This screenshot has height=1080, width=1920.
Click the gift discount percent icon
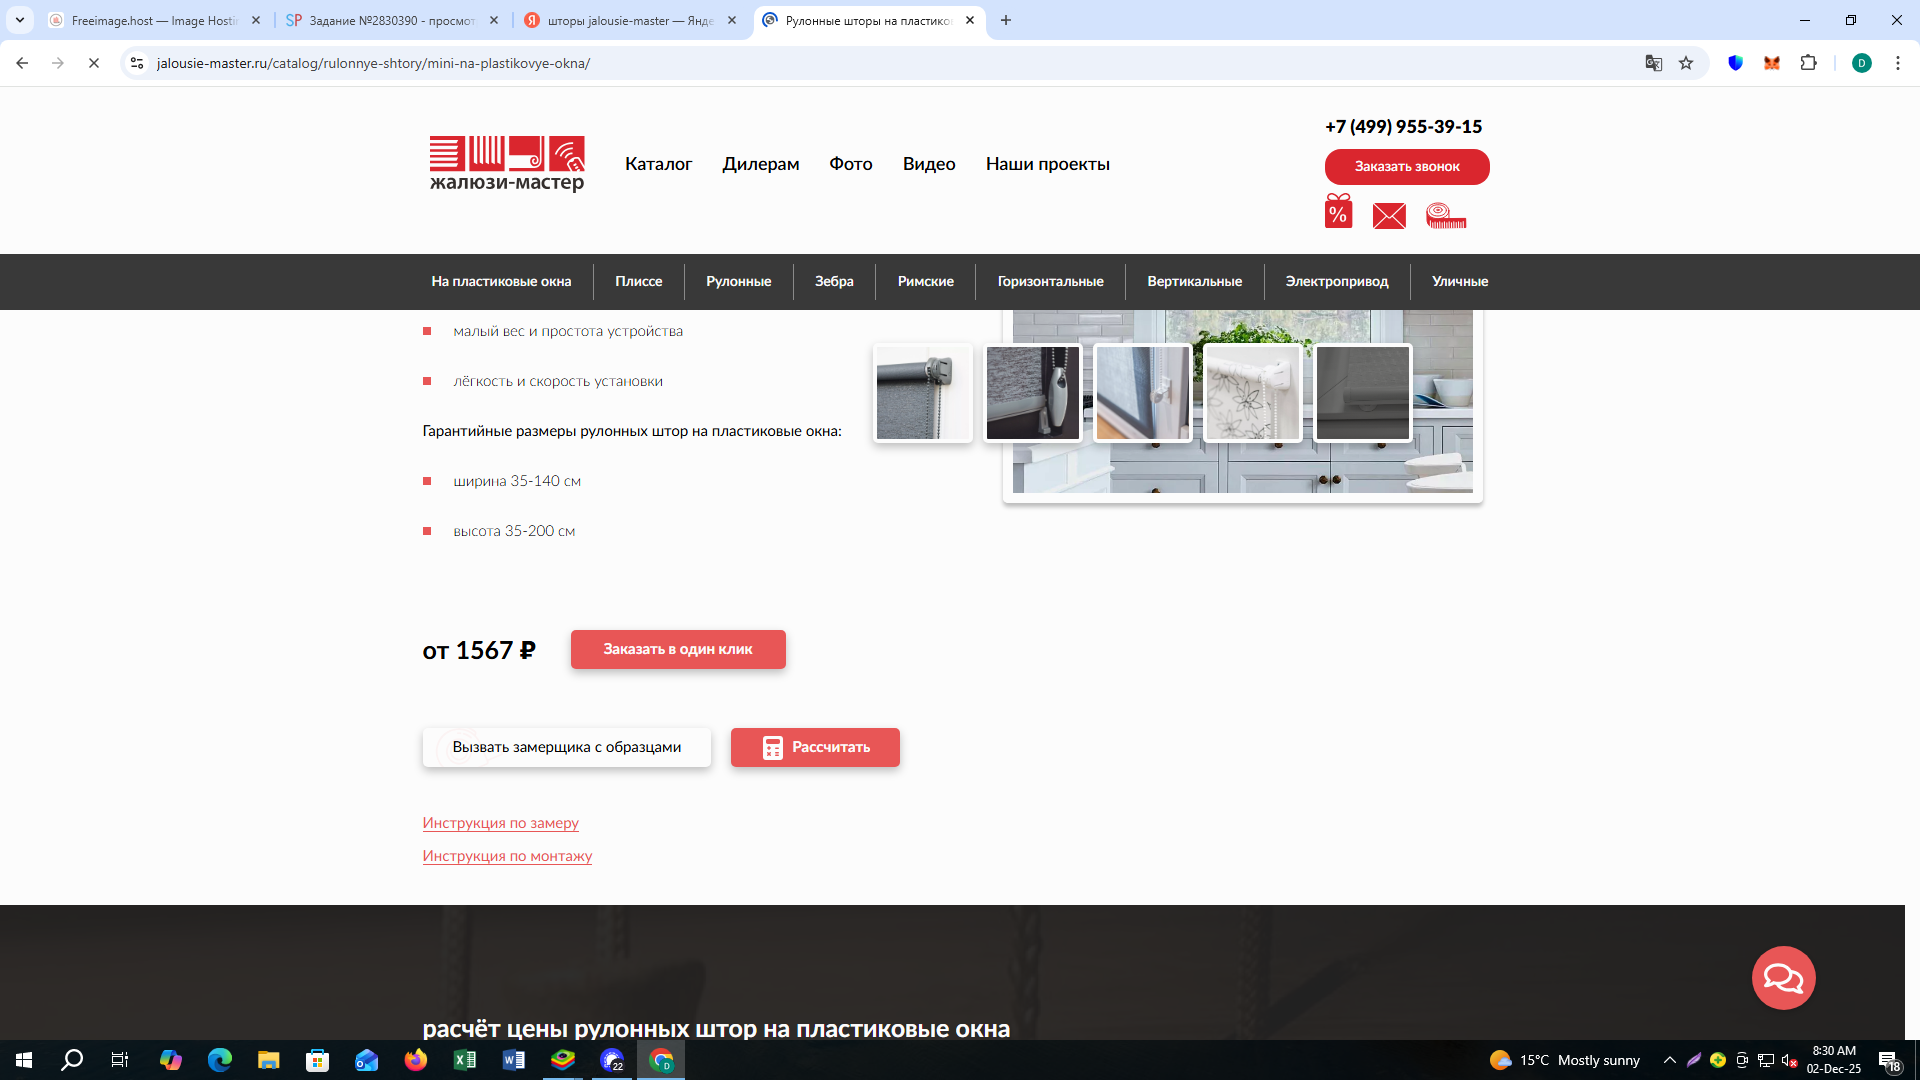pyautogui.click(x=1338, y=212)
